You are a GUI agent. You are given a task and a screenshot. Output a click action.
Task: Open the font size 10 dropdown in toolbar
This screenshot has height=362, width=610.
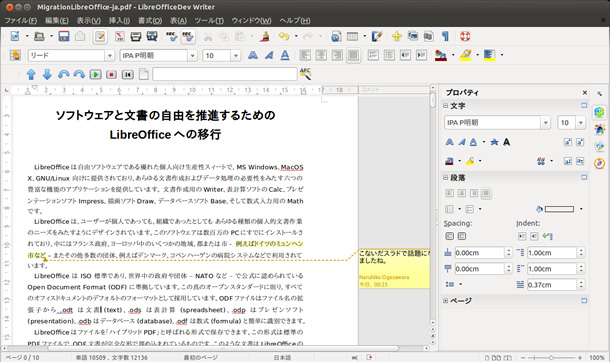point(236,56)
